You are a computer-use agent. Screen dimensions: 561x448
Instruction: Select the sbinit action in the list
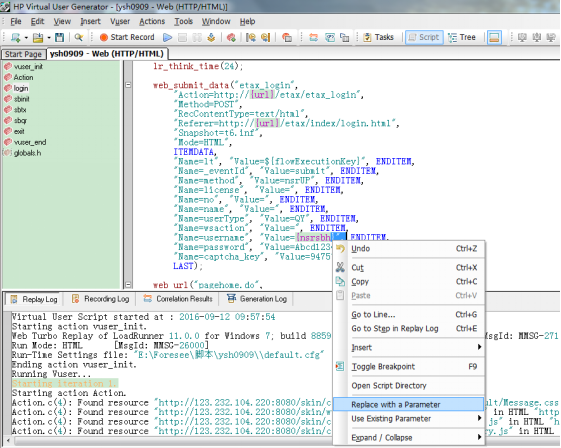pyautogui.click(x=21, y=99)
